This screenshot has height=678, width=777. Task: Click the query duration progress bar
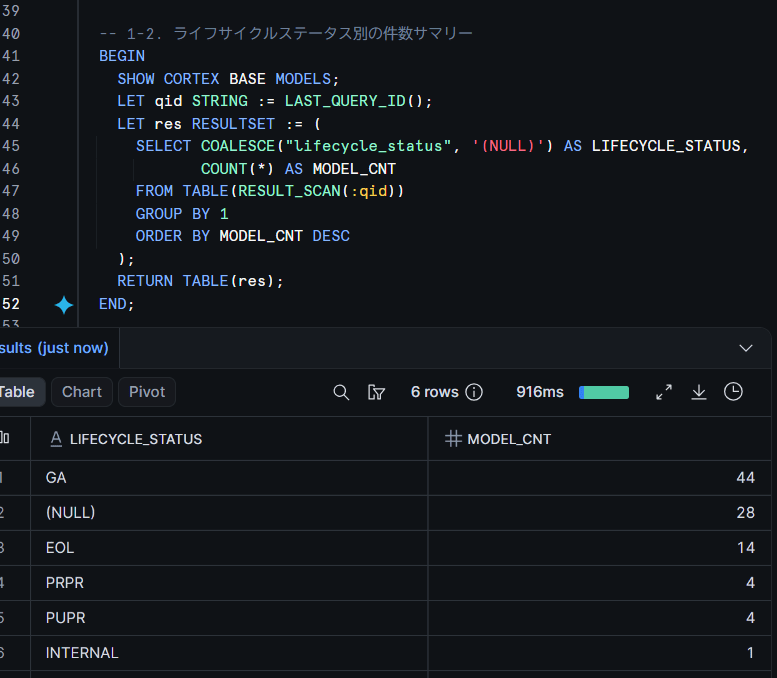click(x=604, y=393)
